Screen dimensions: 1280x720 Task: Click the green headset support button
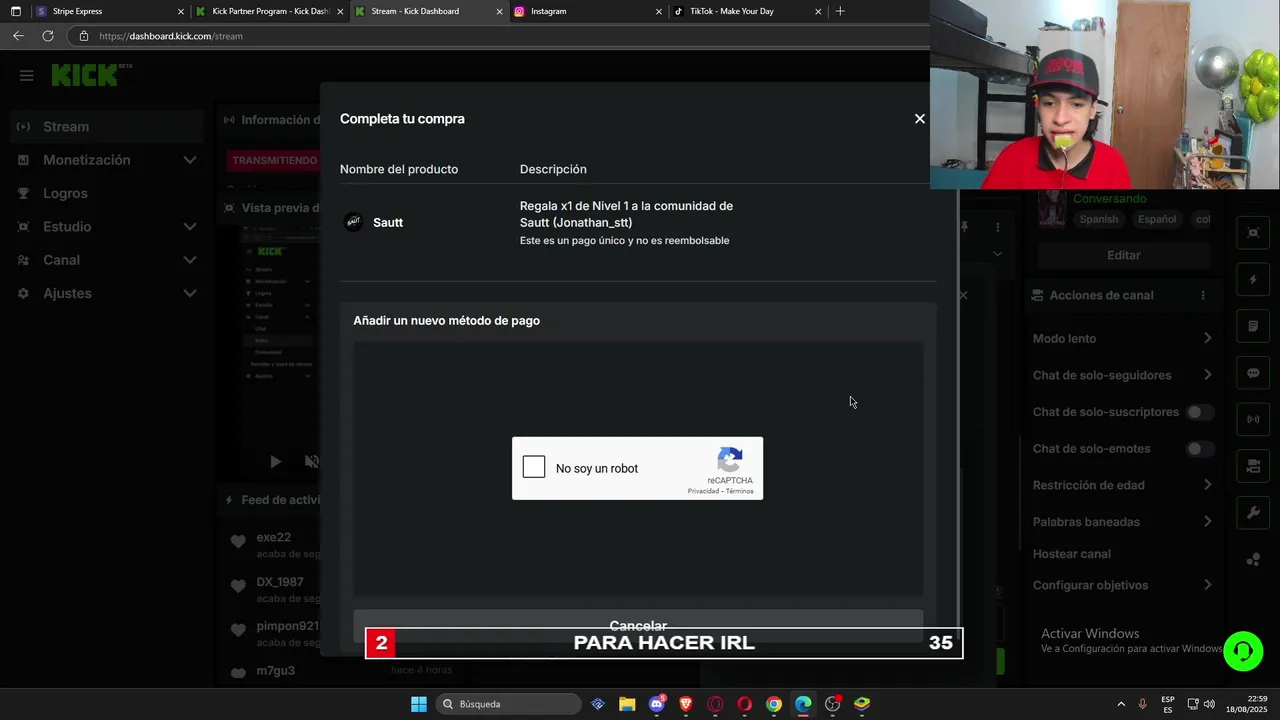[x=1243, y=652]
